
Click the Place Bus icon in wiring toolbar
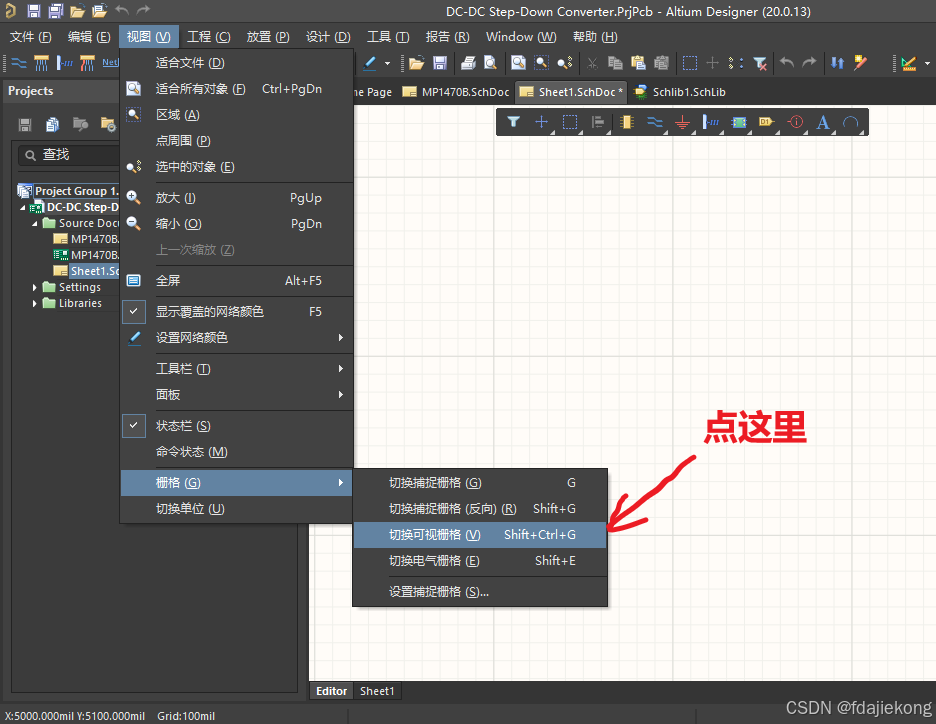[41, 63]
